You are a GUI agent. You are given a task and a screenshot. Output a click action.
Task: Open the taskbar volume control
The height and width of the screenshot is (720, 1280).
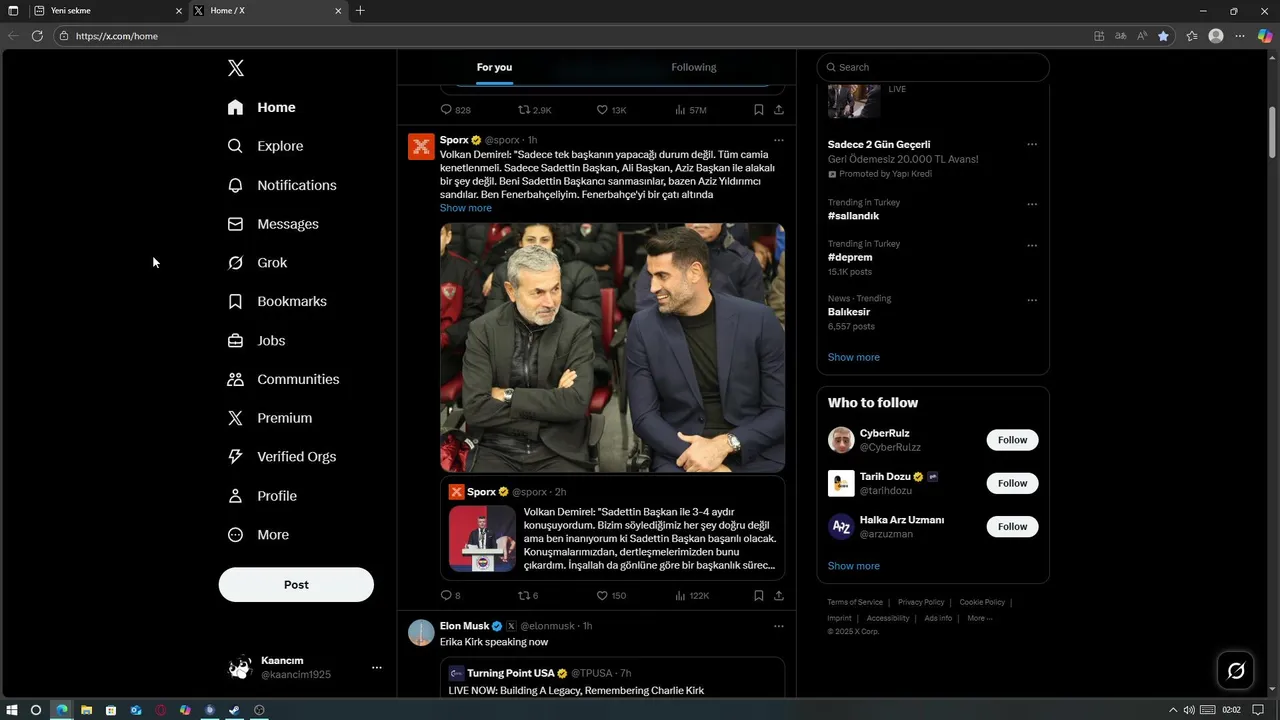pyautogui.click(x=1188, y=710)
